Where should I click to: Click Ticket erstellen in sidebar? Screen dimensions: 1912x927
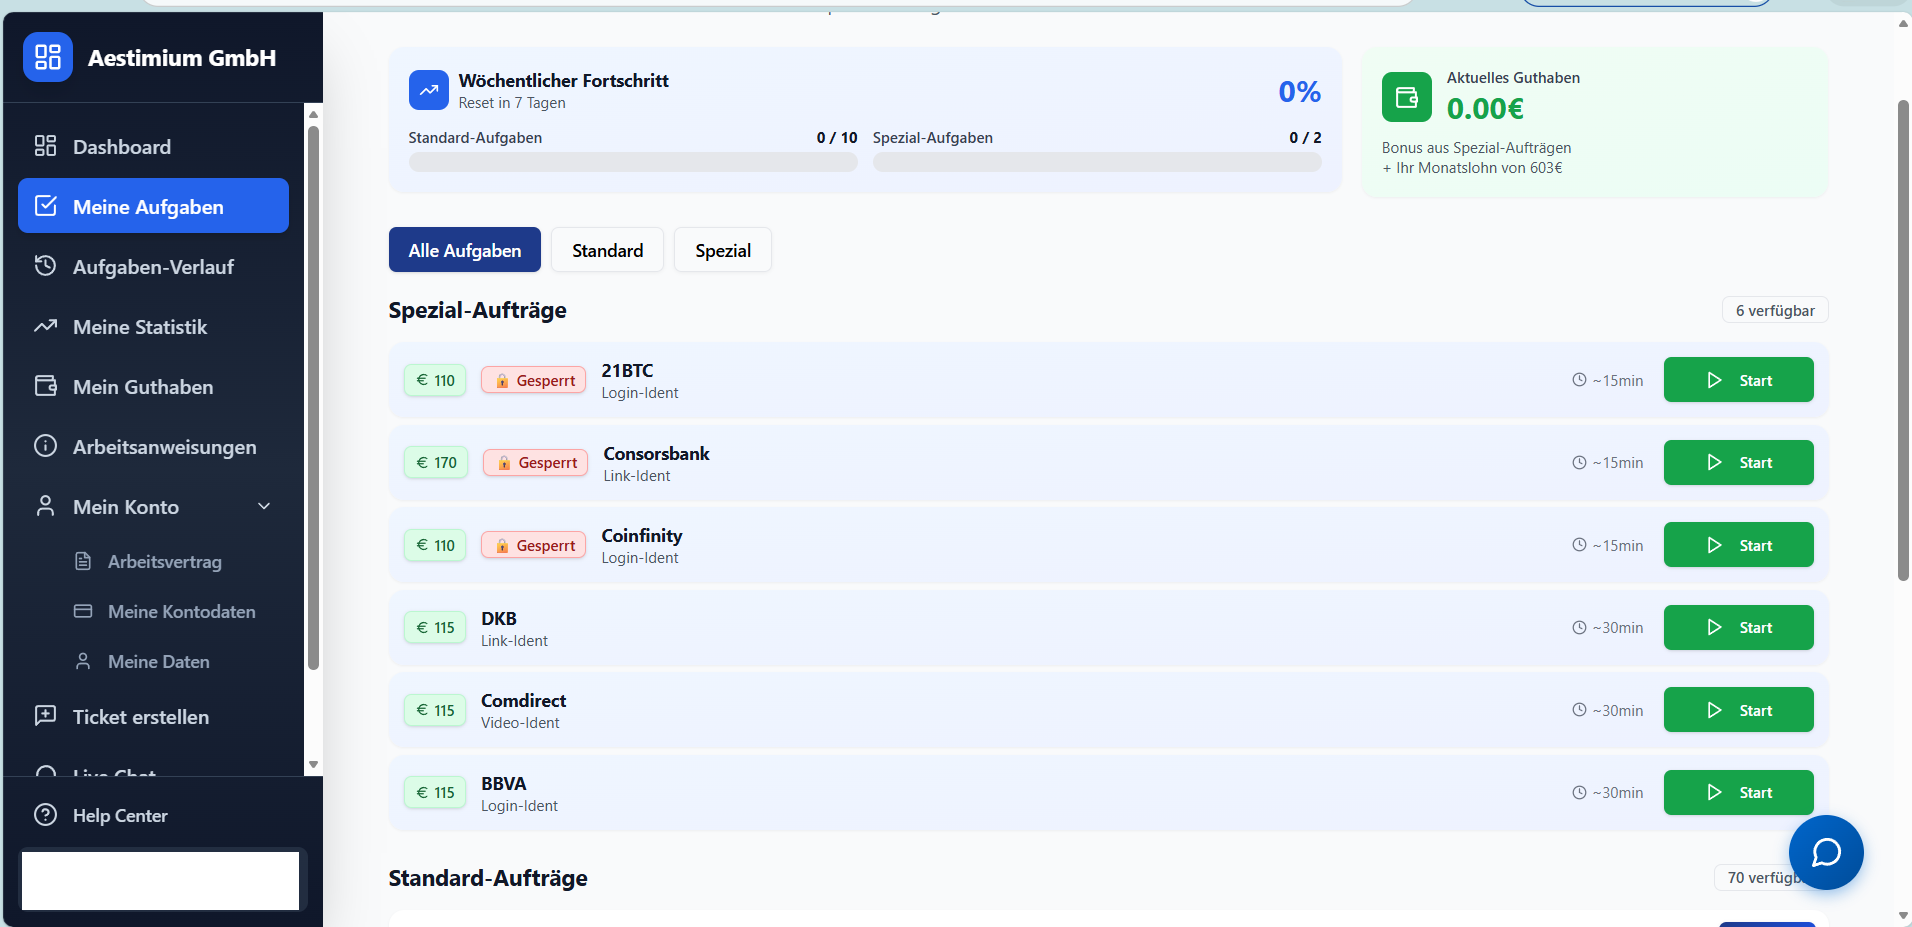[153, 717]
